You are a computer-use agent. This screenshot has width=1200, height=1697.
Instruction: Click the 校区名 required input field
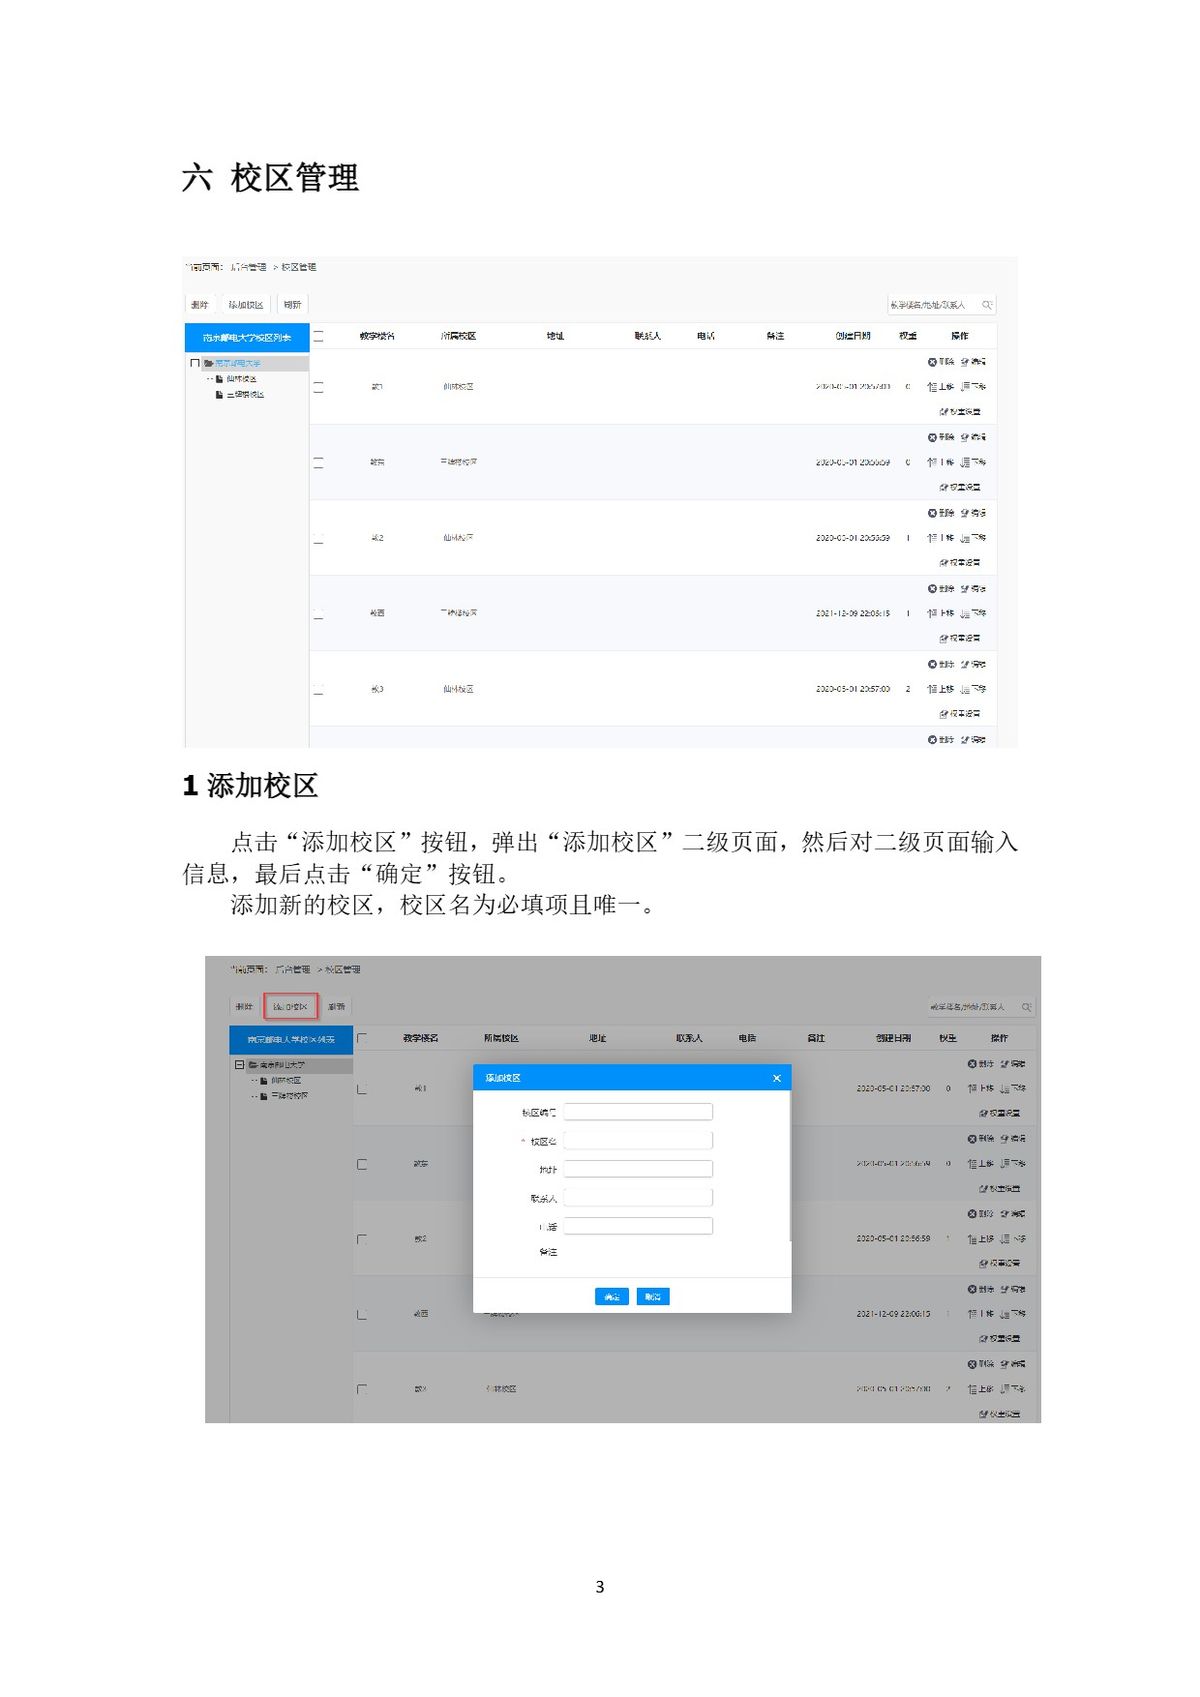637,1141
